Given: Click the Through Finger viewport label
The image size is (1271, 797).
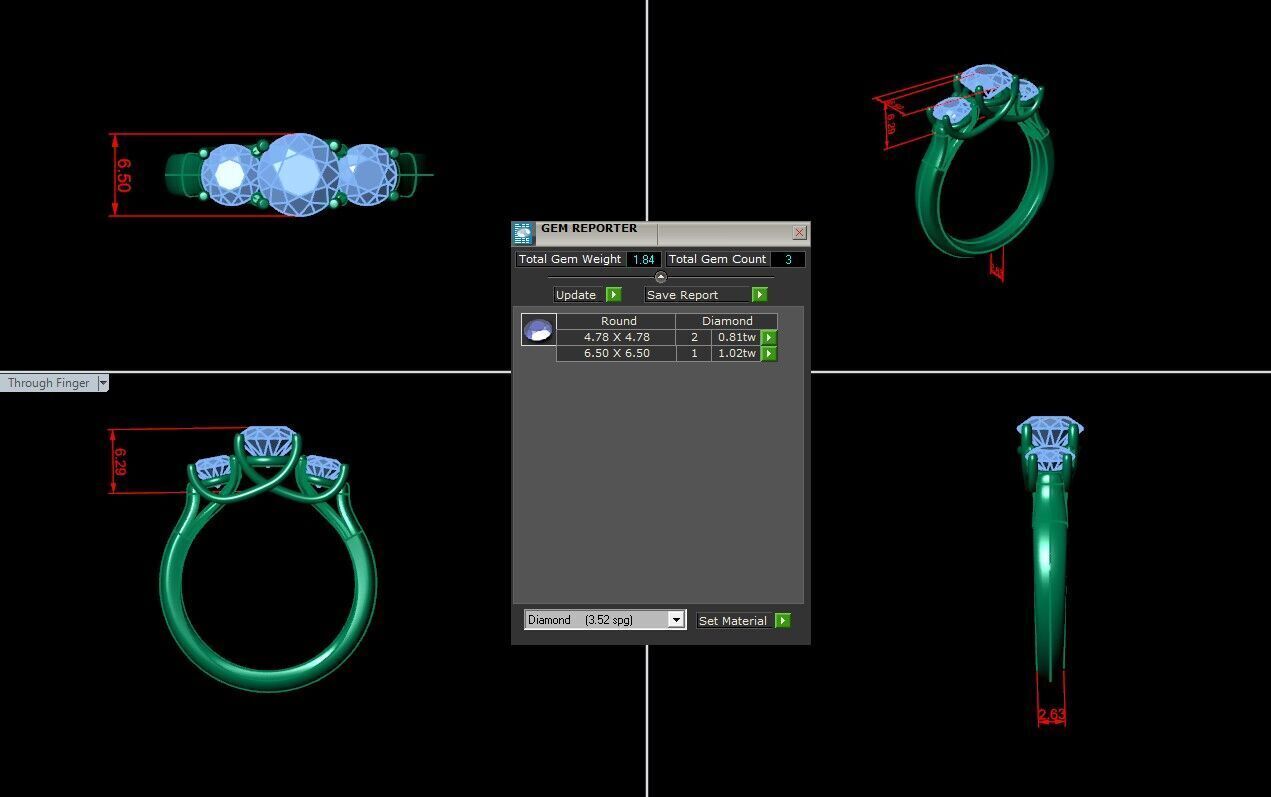Looking at the screenshot, I should pyautogui.click(x=49, y=383).
